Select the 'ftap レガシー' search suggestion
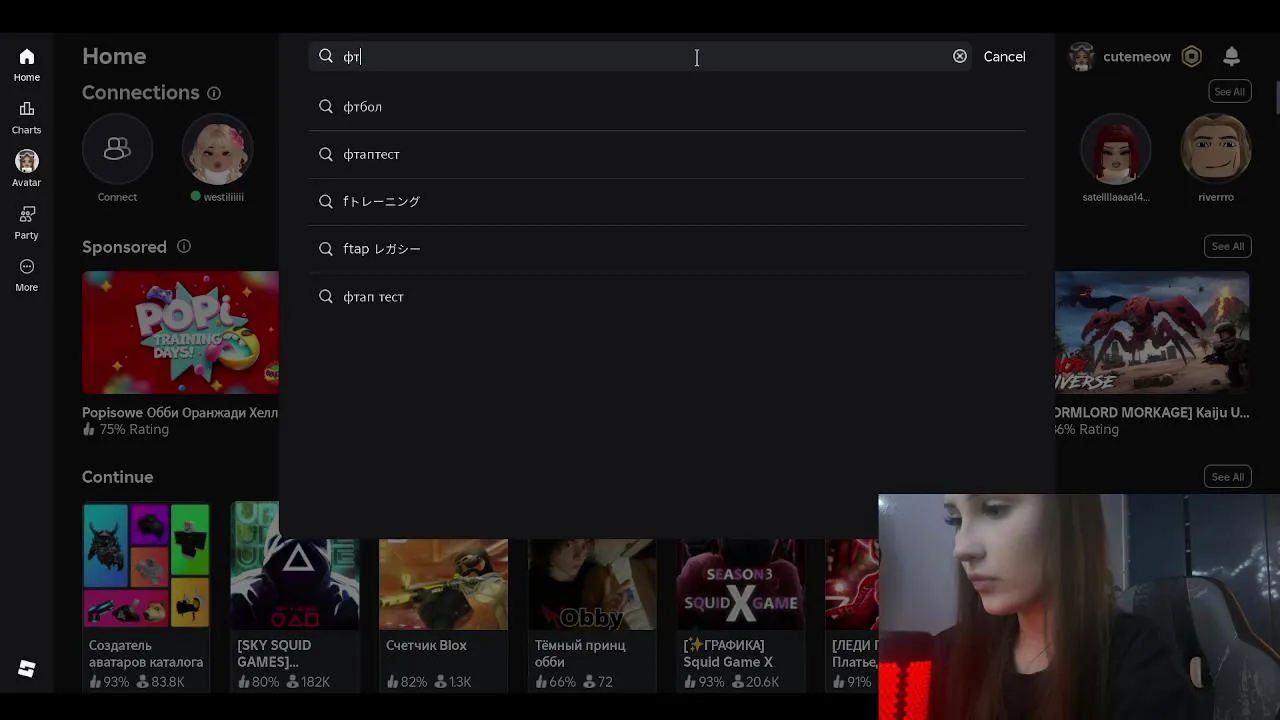The height and width of the screenshot is (720, 1280). [667, 248]
